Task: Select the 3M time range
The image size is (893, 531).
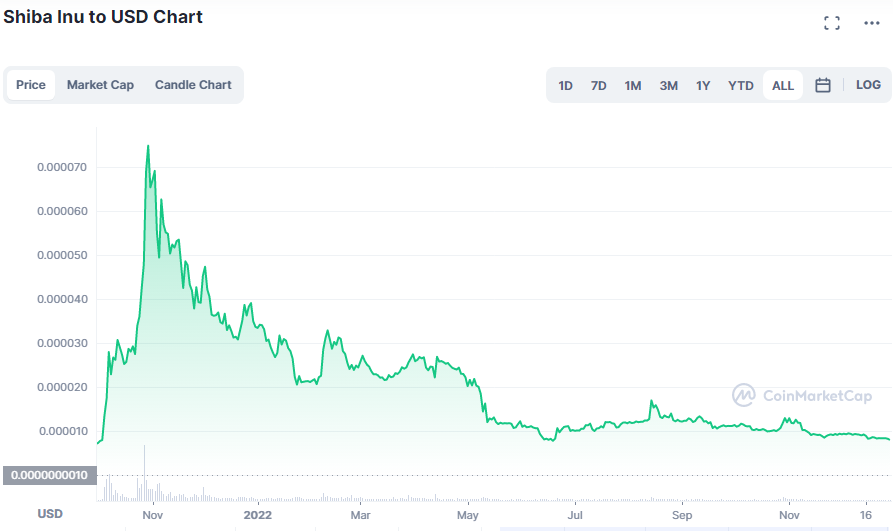Action: 668,86
